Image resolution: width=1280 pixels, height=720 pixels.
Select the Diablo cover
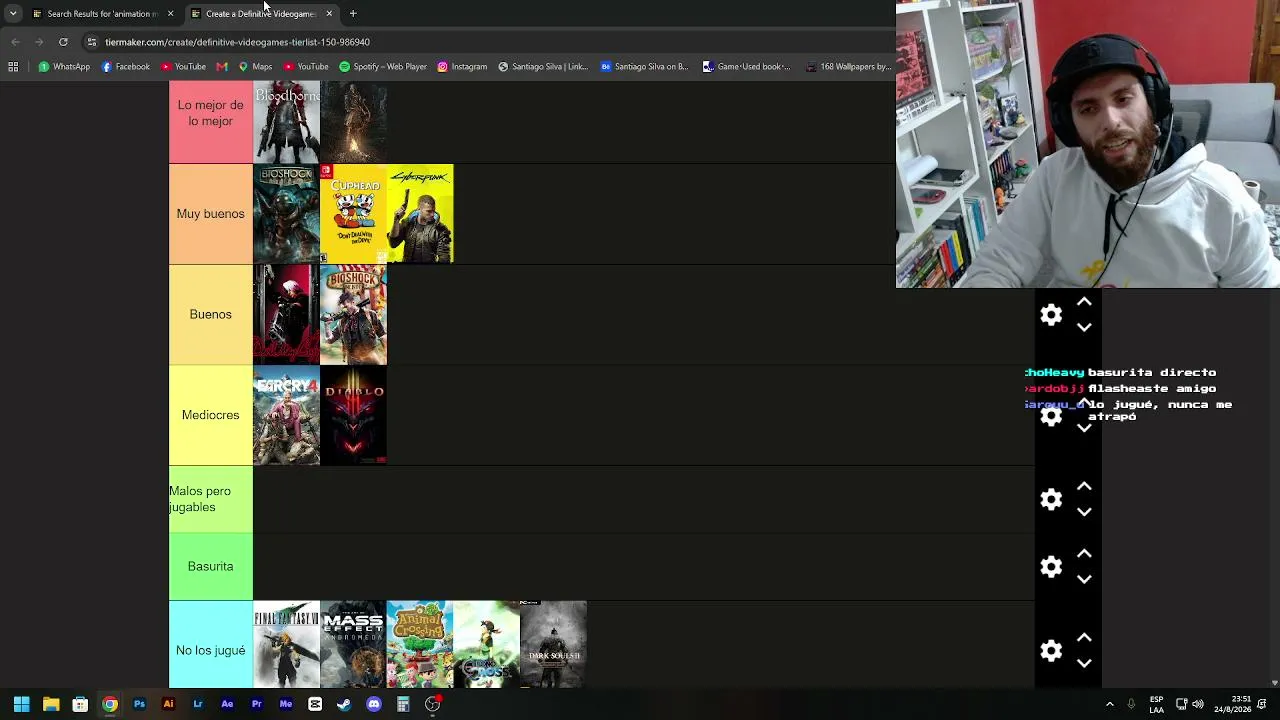click(x=353, y=415)
